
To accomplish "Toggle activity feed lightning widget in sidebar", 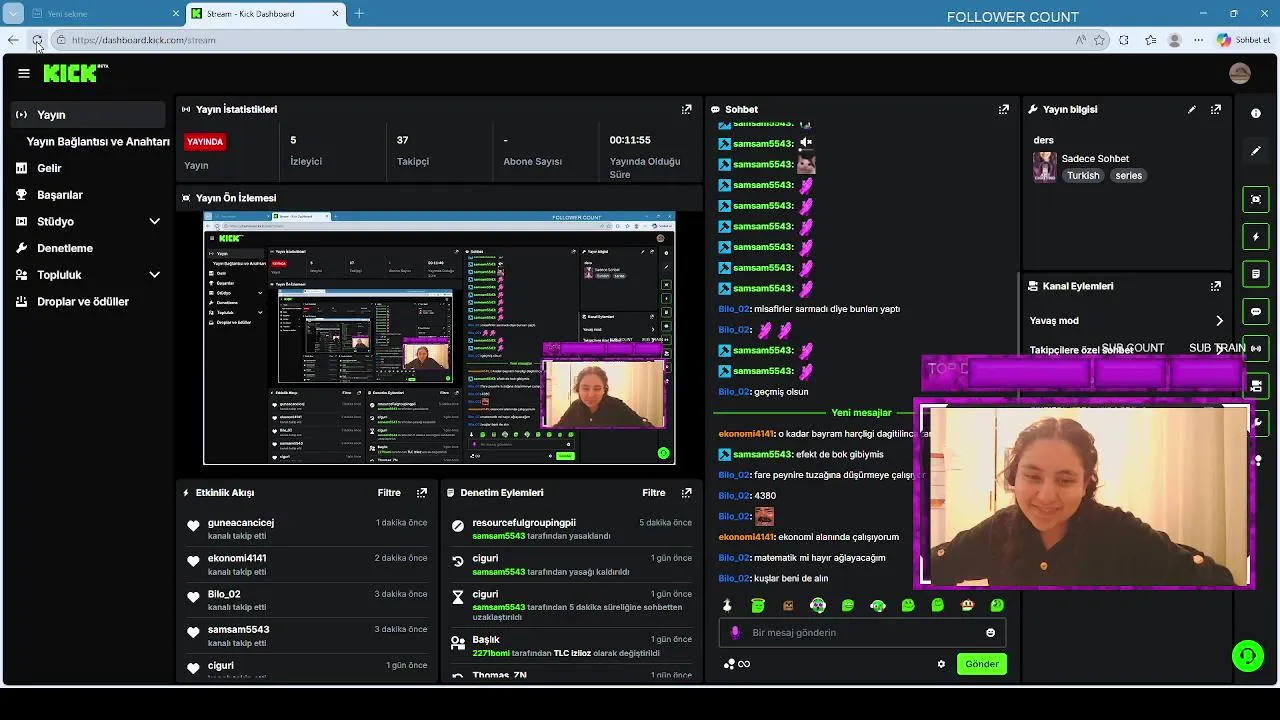I will click(x=1256, y=237).
